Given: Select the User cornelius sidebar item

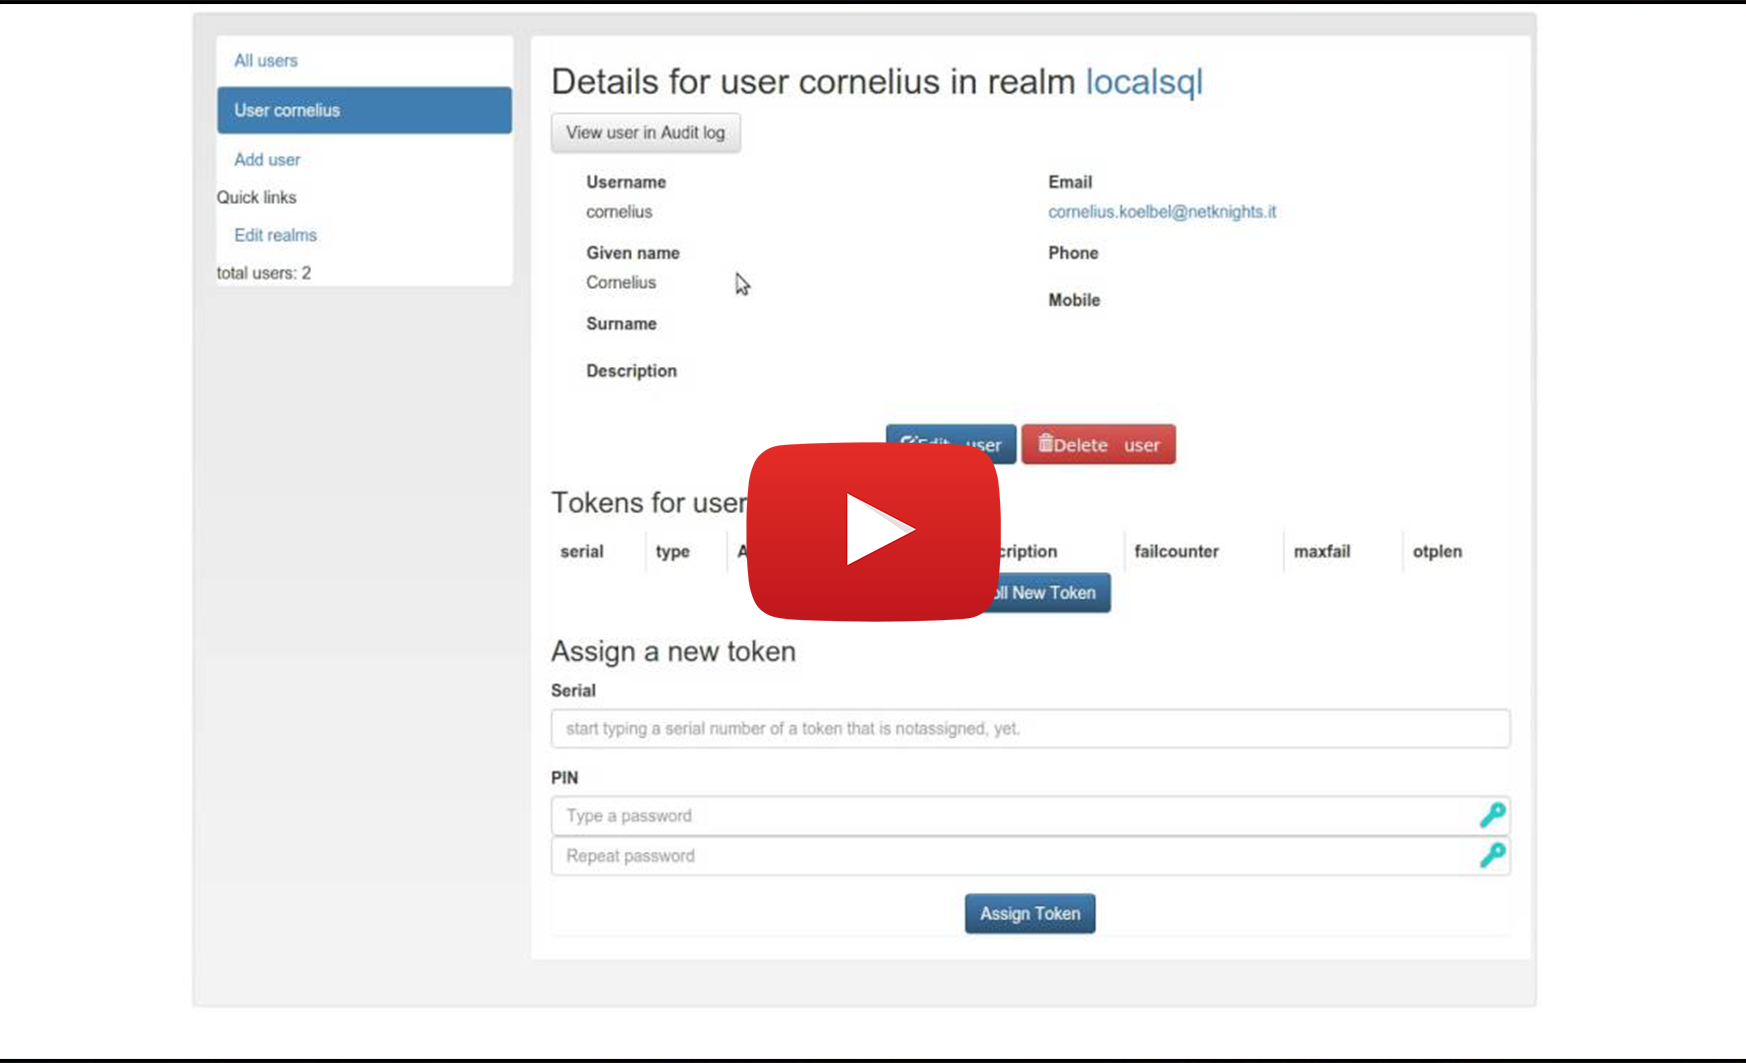Looking at the screenshot, I should pyautogui.click(x=364, y=110).
